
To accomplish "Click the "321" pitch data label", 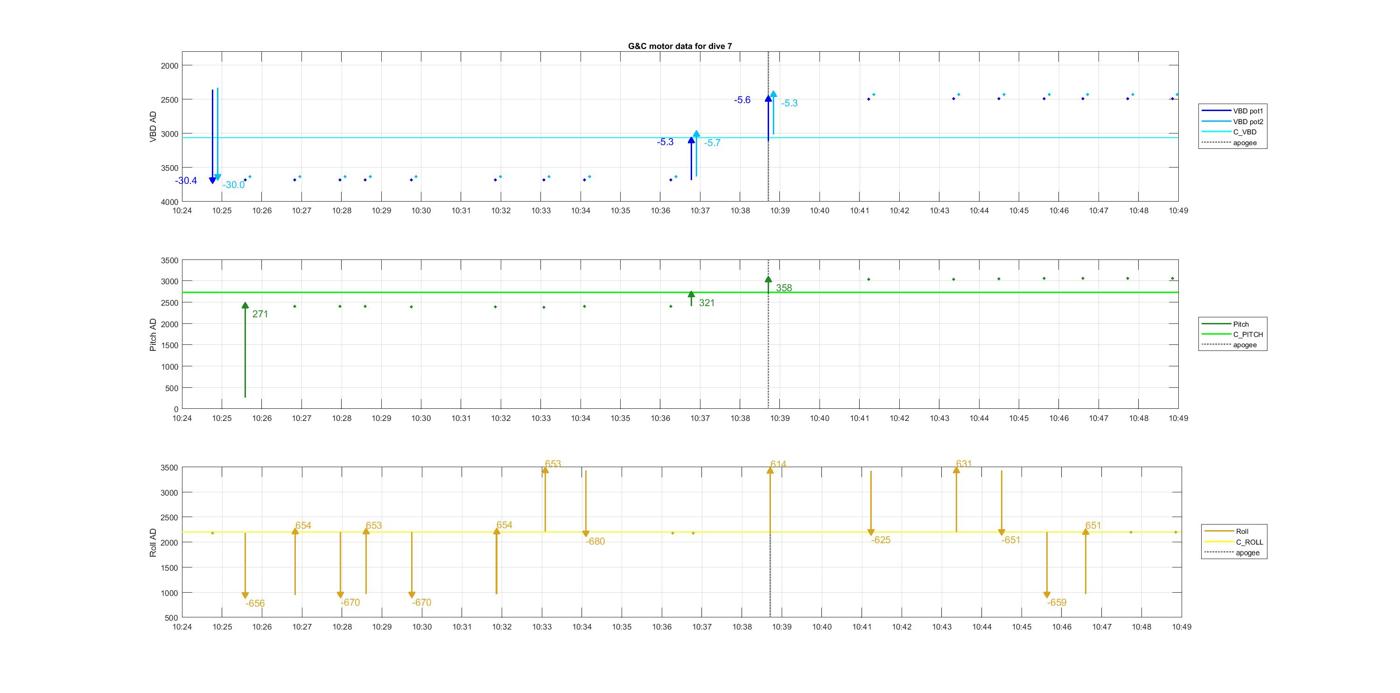I will point(707,303).
